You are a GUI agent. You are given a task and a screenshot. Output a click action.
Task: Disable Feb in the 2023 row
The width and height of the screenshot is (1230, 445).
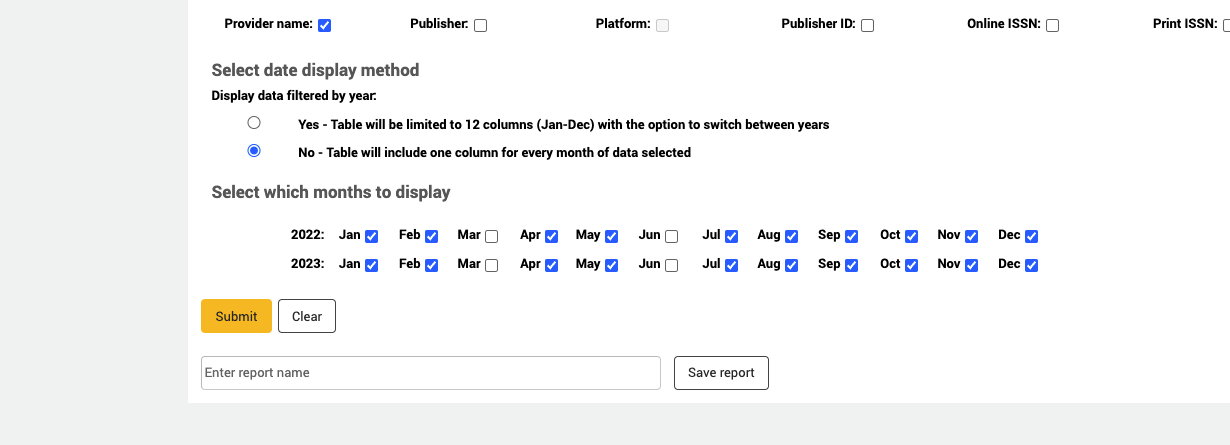tap(431, 266)
